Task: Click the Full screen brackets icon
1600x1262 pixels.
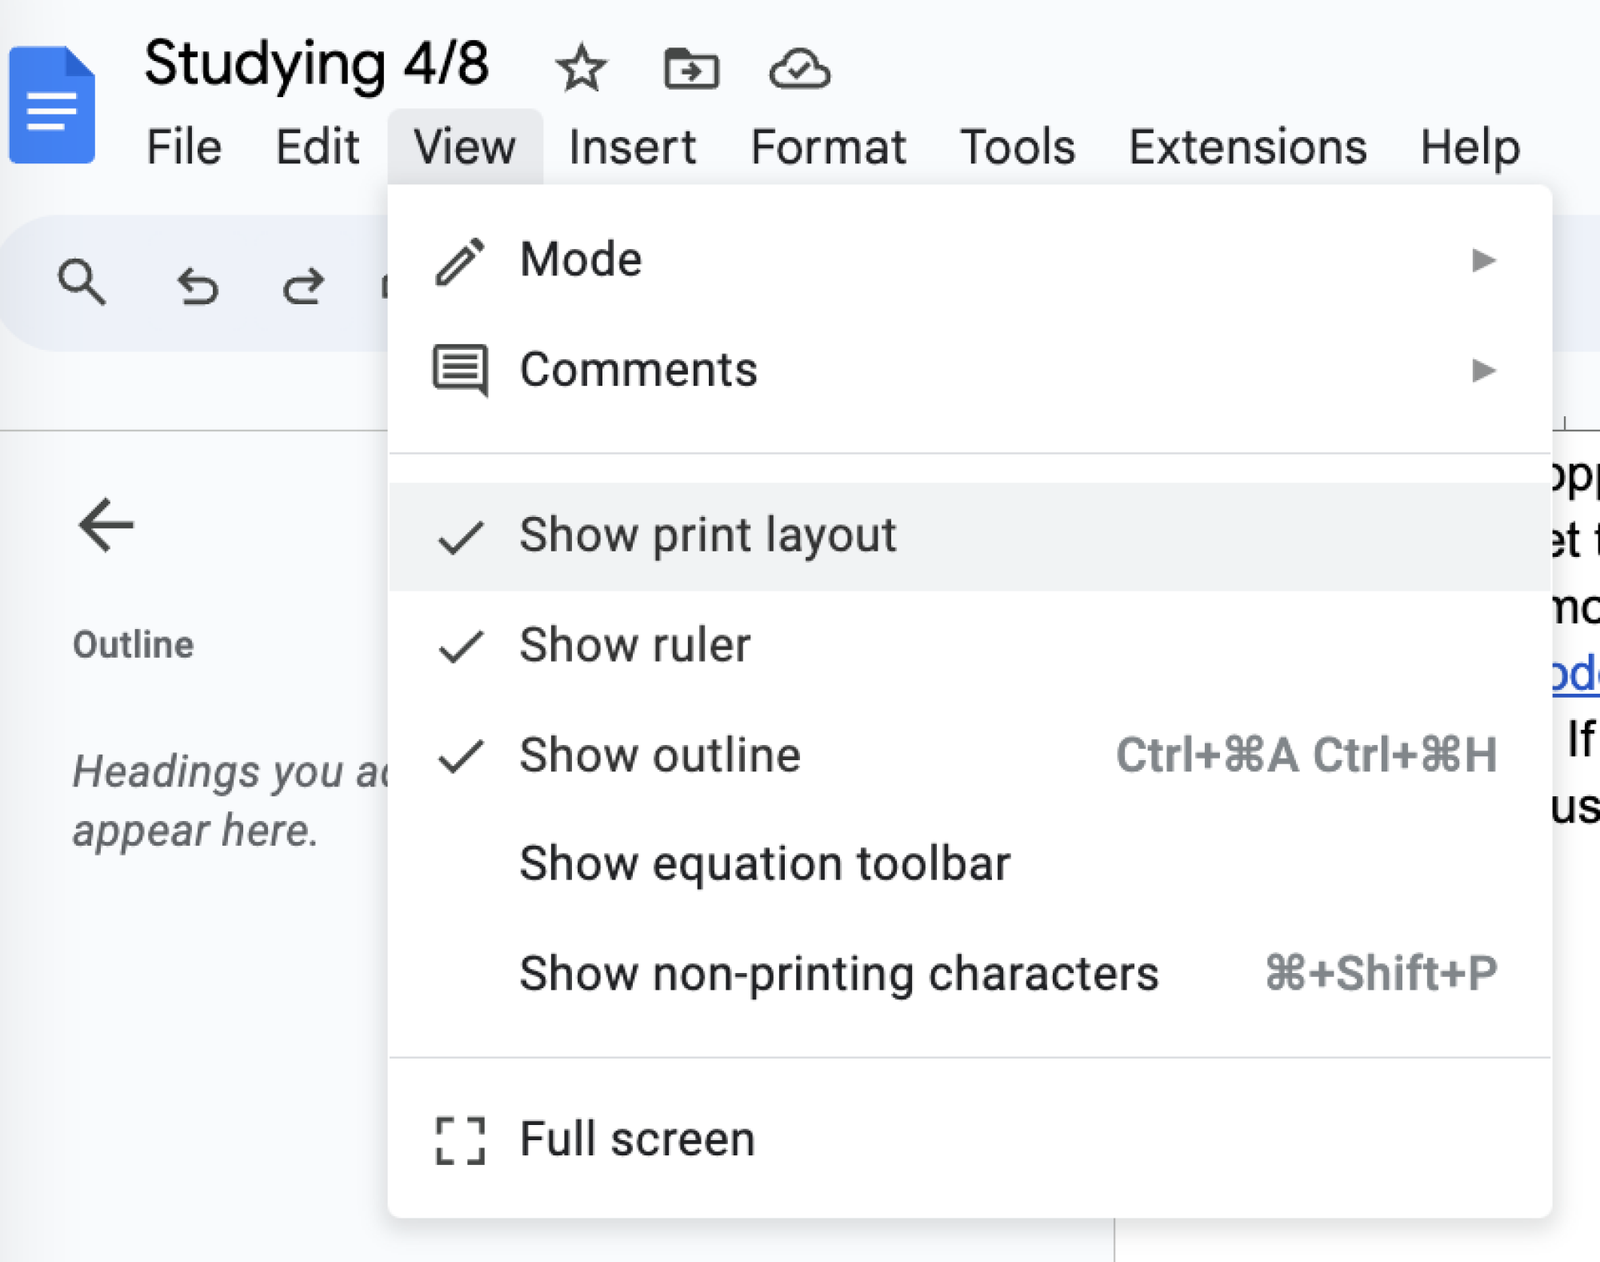Action: pos(461,1140)
